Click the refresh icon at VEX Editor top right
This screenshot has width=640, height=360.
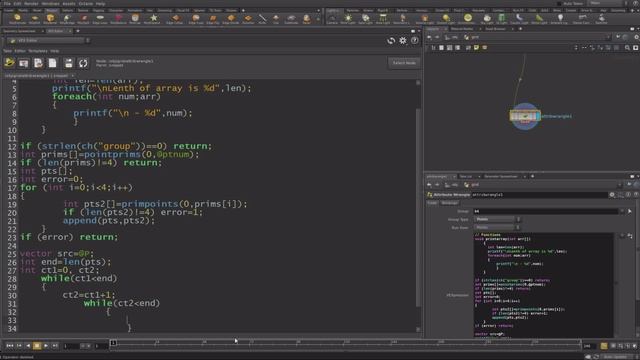click(391, 40)
